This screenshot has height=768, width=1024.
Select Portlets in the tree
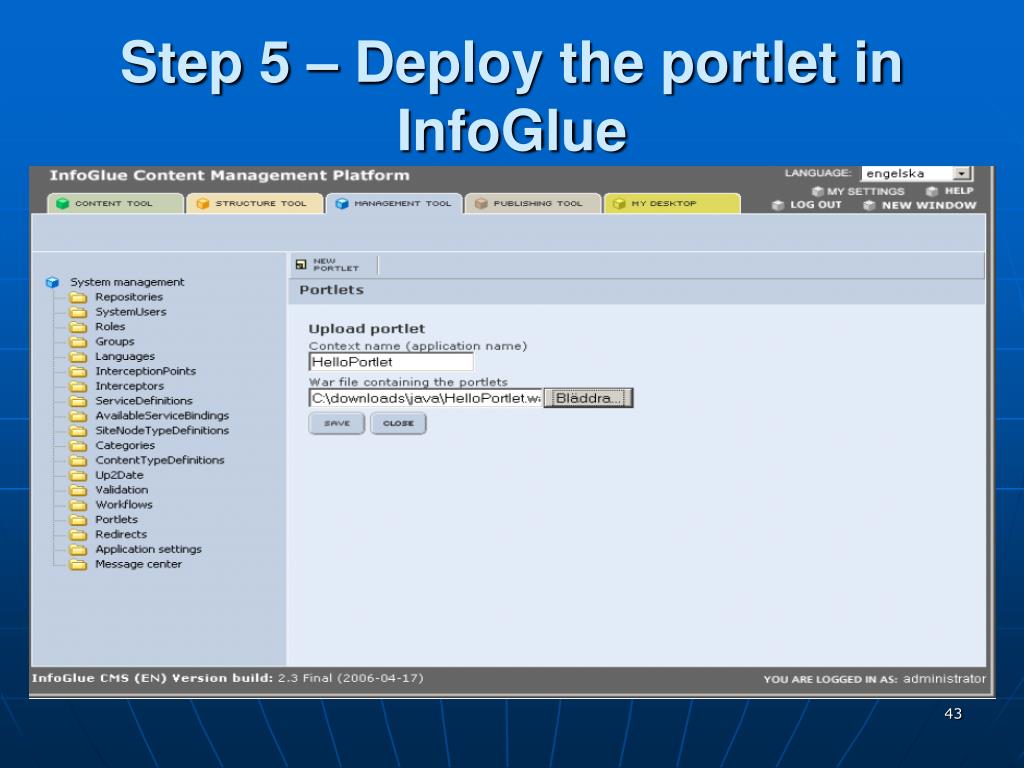click(116, 519)
